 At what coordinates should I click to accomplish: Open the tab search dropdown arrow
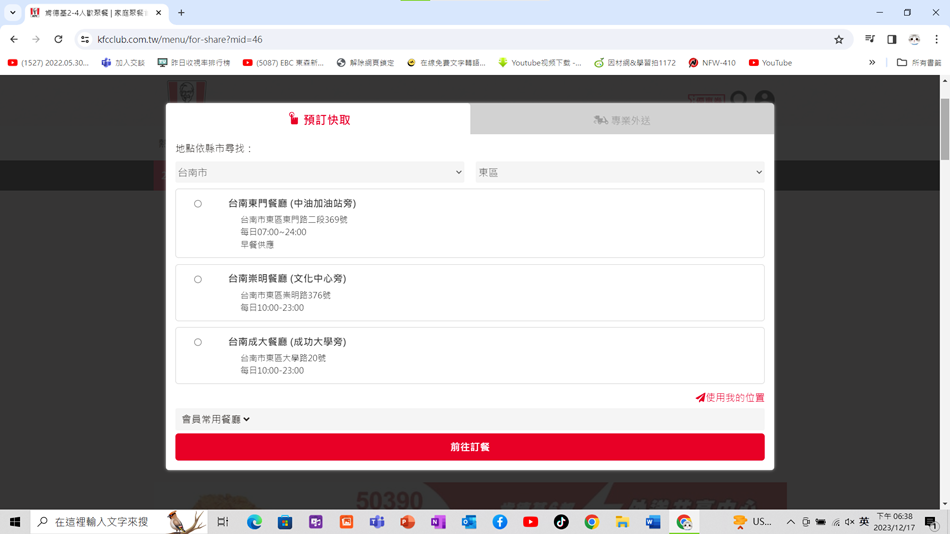pos(13,13)
